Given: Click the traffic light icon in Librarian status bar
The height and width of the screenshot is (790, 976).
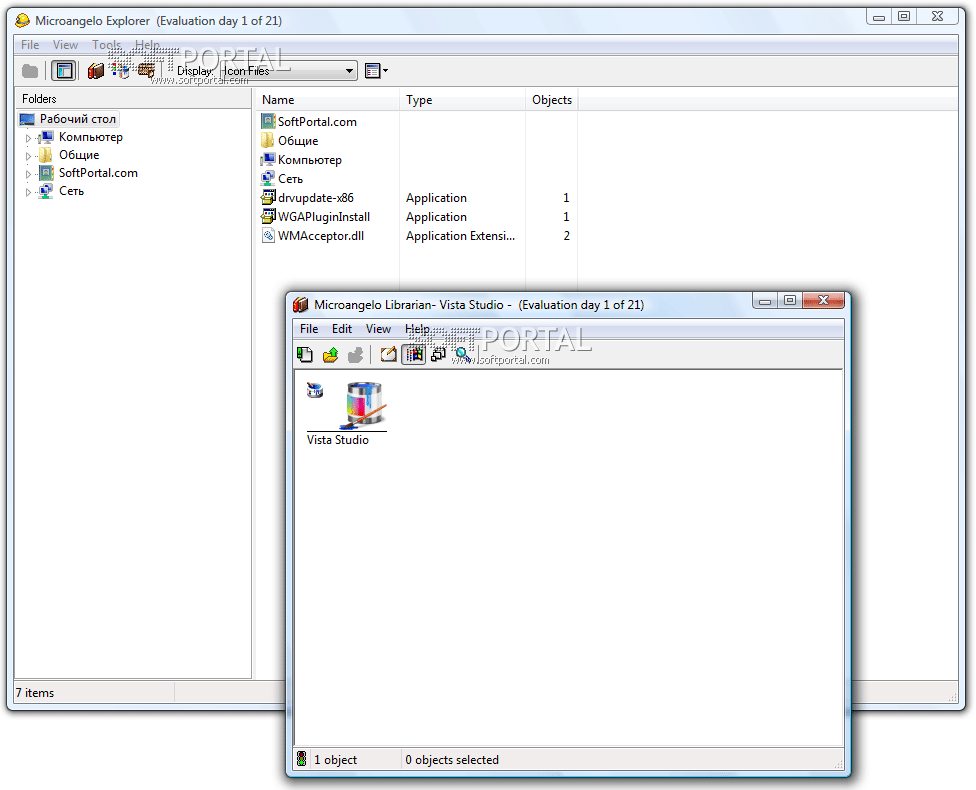Looking at the screenshot, I should click(302, 759).
